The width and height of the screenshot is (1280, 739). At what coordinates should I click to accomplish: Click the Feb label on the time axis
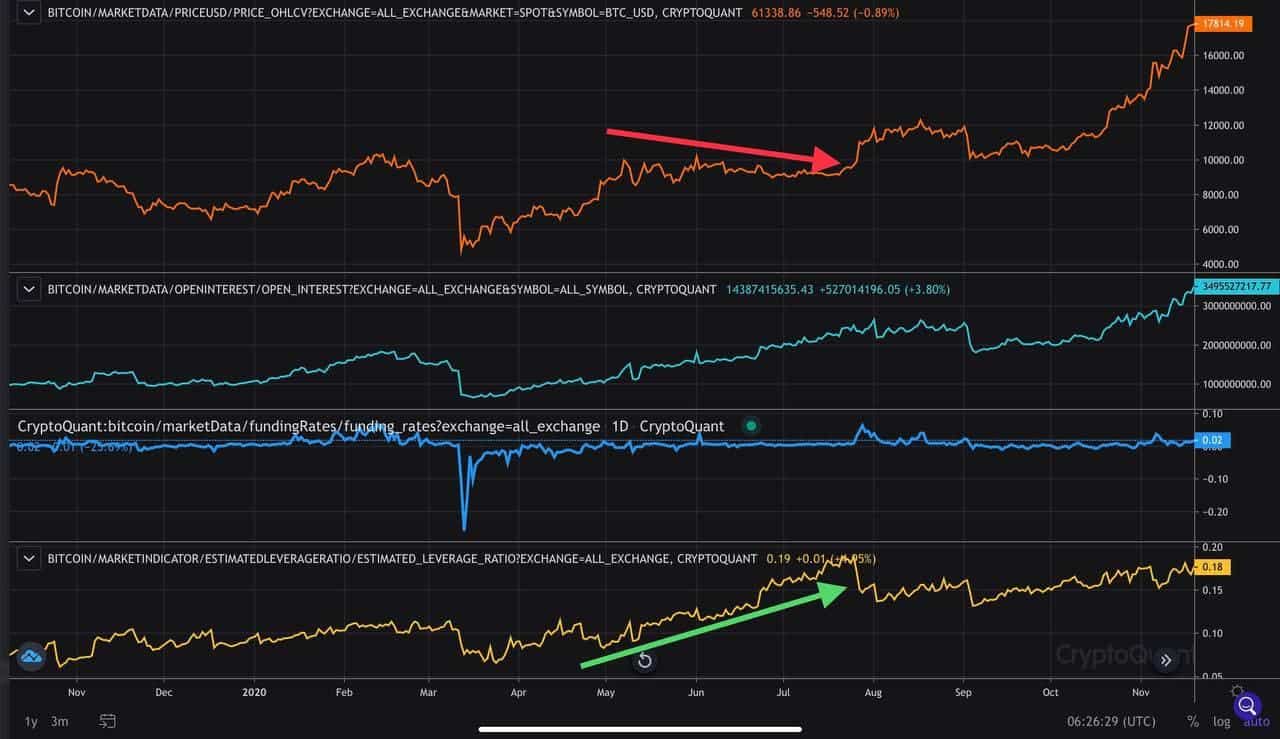pyautogui.click(x=344, y=691)
